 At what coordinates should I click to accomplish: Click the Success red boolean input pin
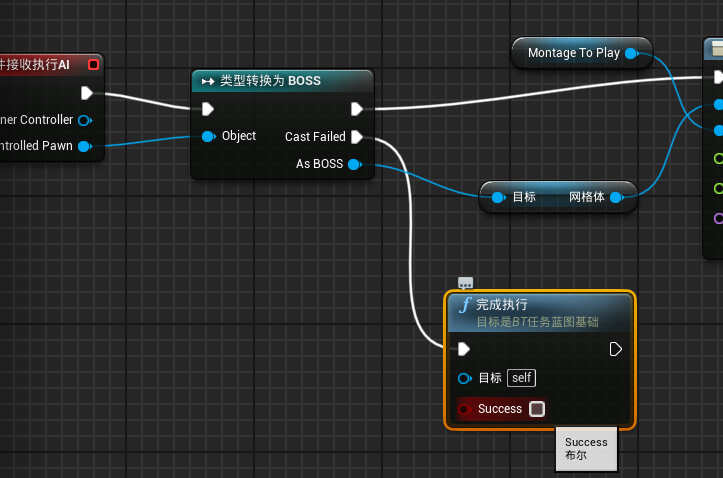(x=464, y=409)
